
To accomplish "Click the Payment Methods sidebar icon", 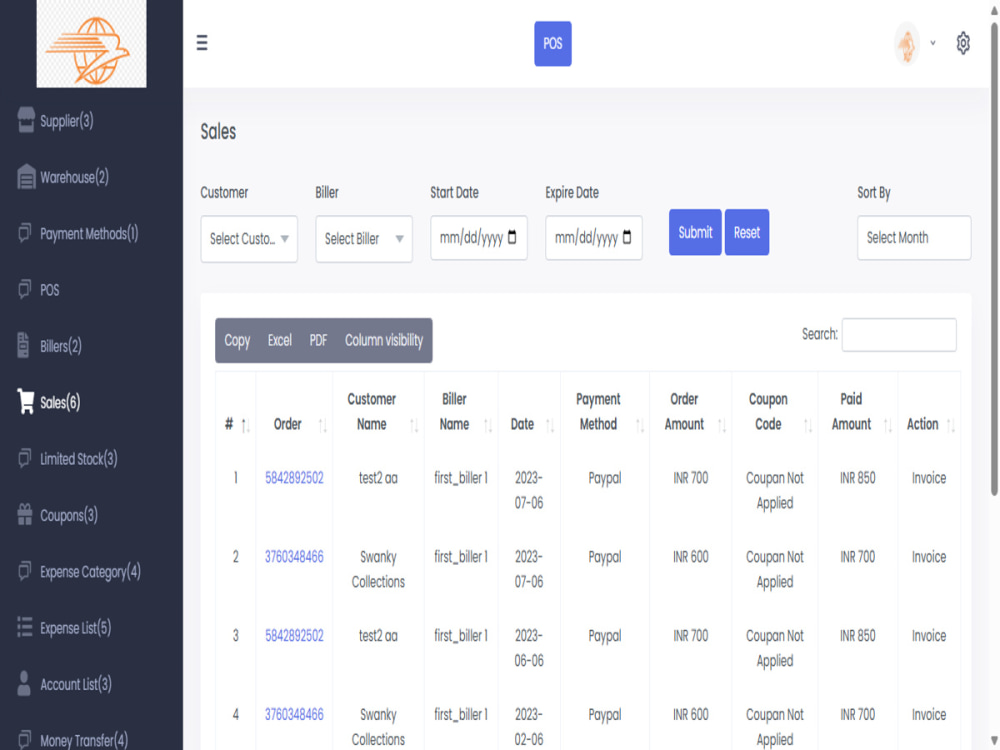I will [24, 233].
